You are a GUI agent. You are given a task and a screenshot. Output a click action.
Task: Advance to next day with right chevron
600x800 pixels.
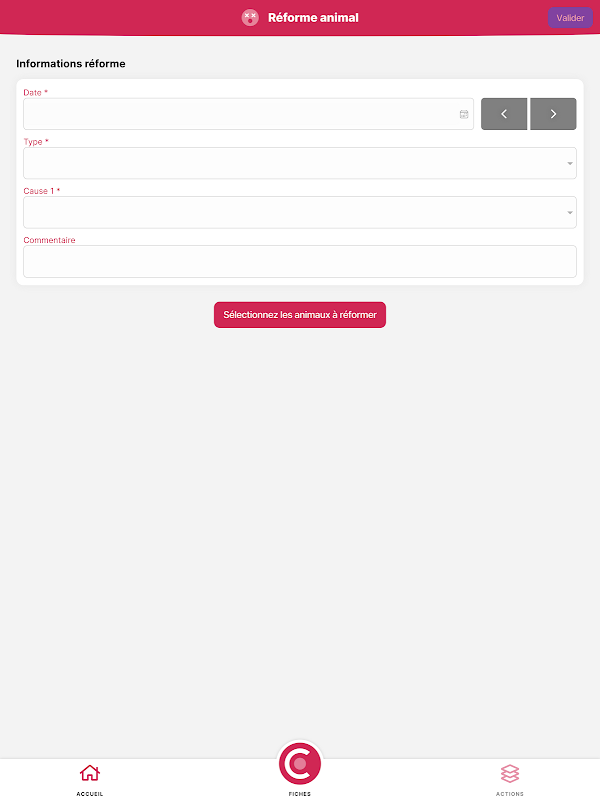[553, 114]
